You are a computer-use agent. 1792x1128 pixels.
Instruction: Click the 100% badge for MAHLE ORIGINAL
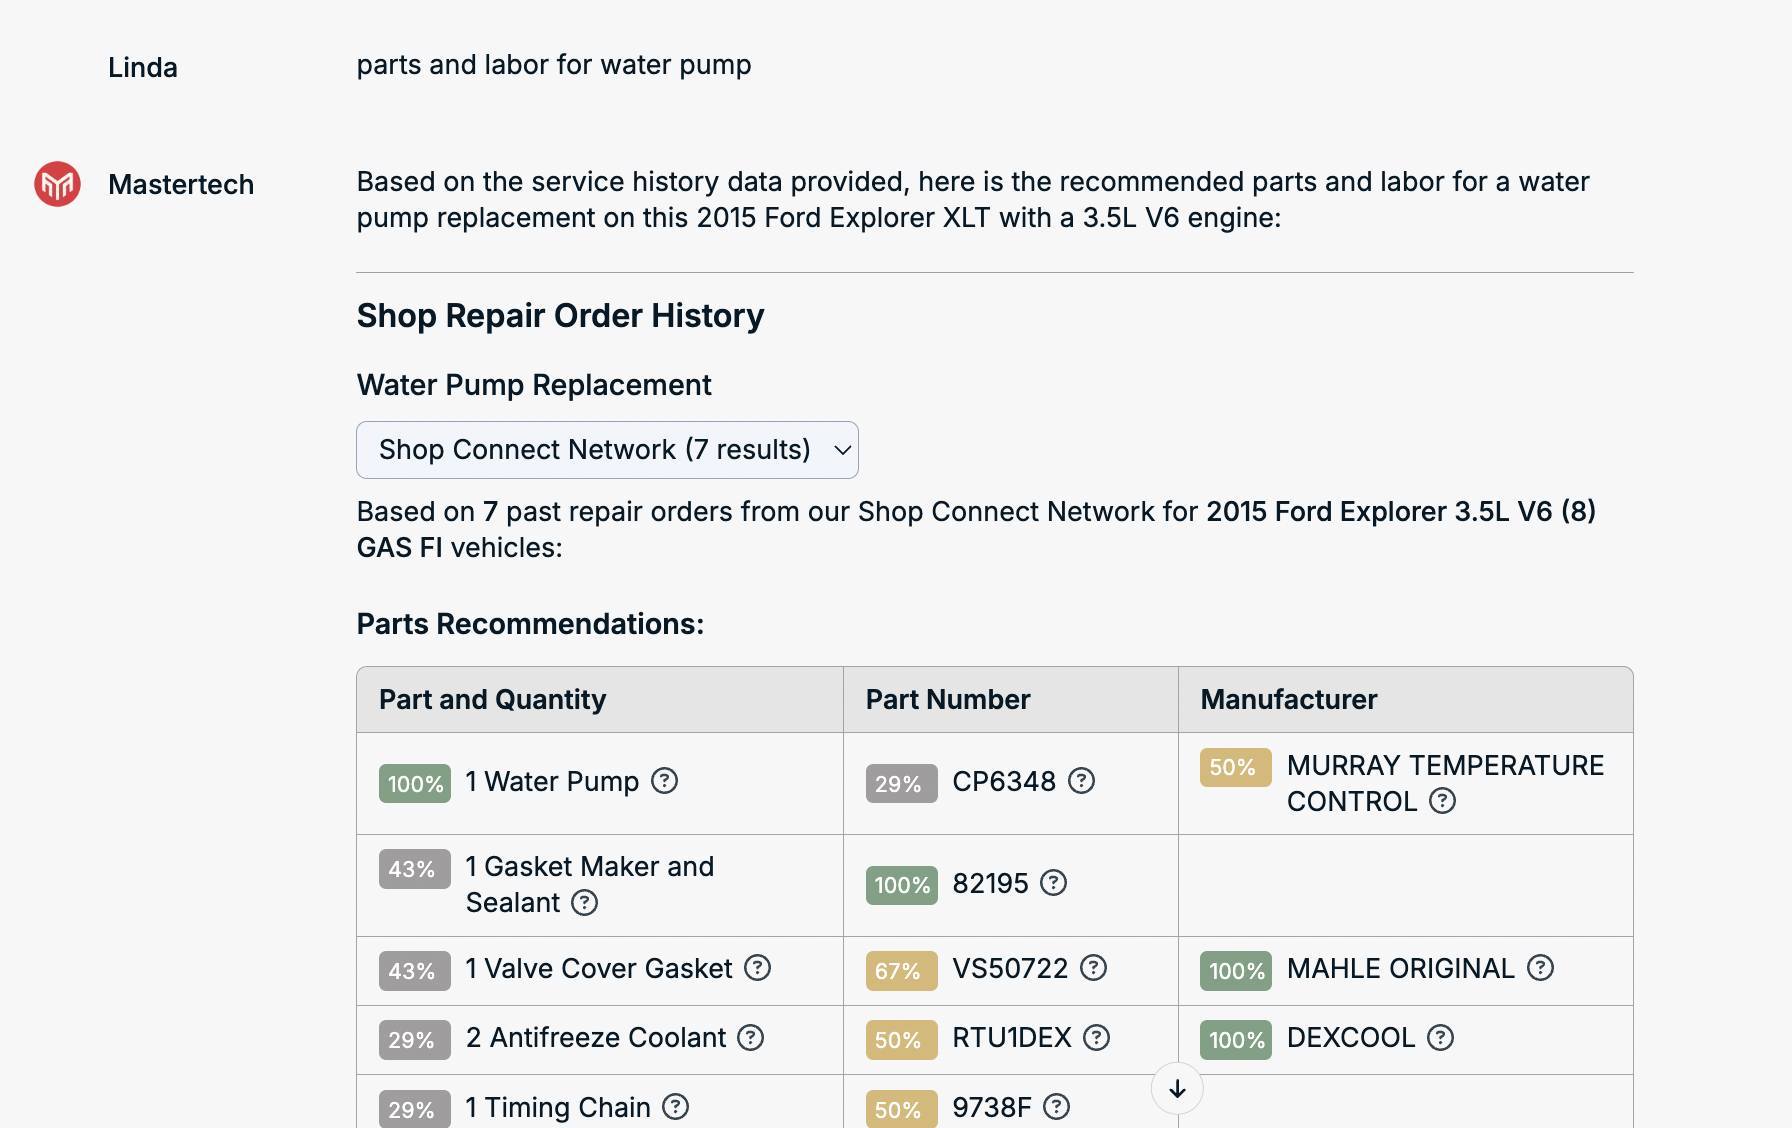coord(1236,970)
